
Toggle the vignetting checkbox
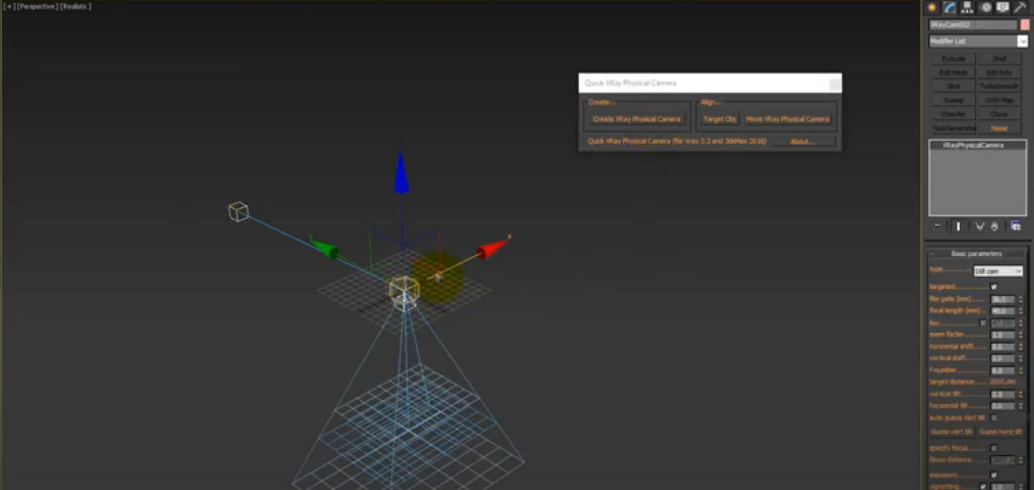(x=983, y=487)
